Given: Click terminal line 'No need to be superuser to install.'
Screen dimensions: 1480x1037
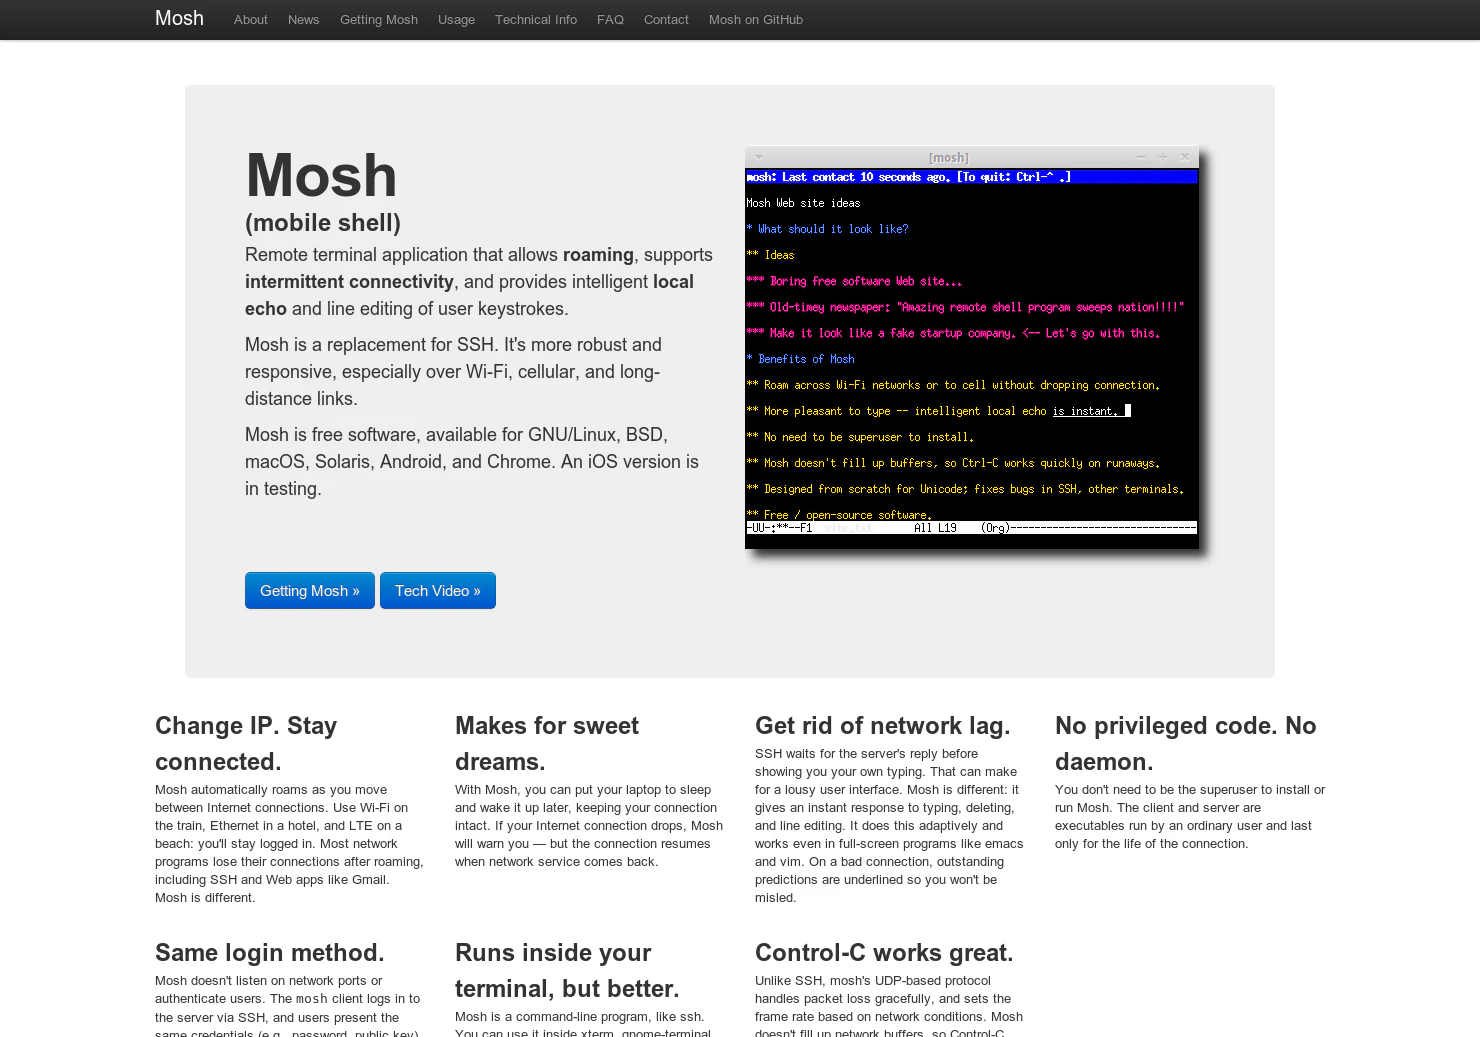Looking at the screenshot, I should (860, 437).
